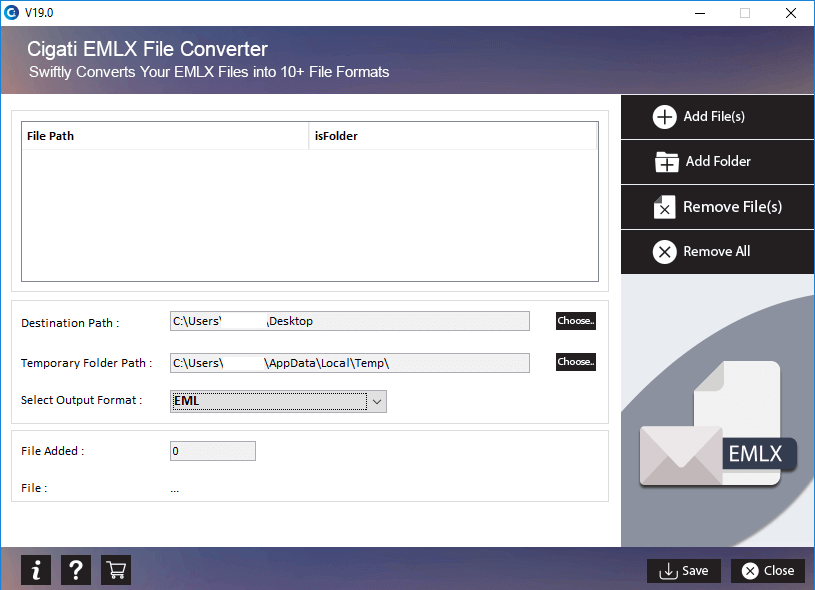Expand the Select Output Format dropdown arrow

(x=377, y=401)
